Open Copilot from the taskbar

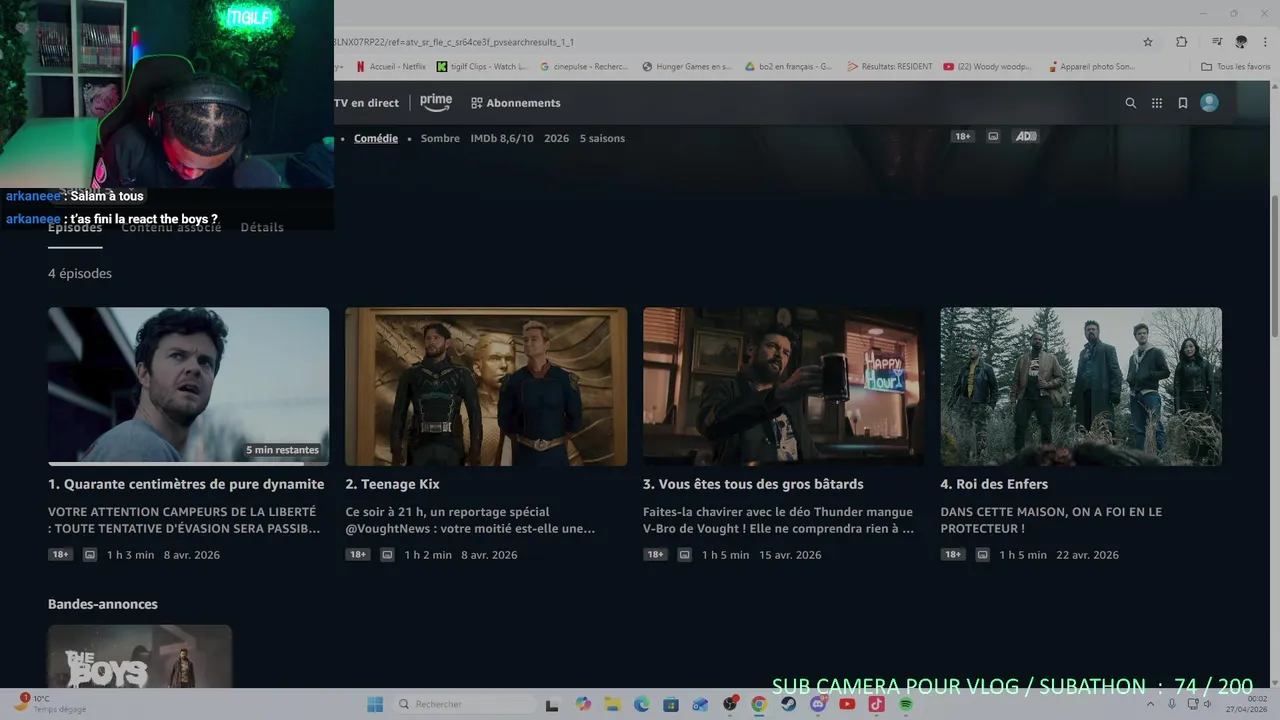tap(583, 704)
